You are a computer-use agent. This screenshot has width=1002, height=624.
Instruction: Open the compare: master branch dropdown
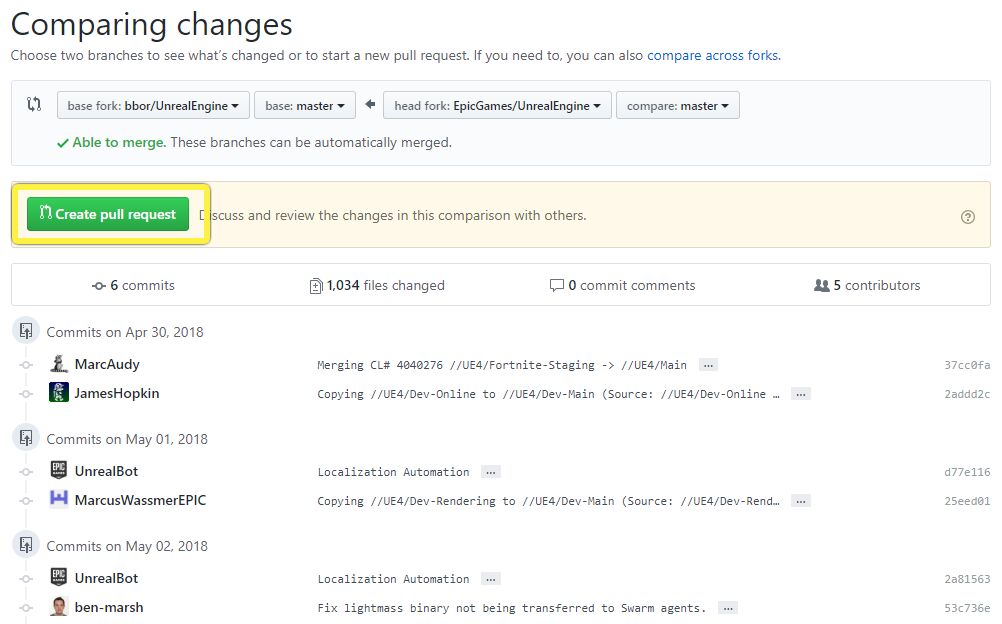[x=677, y=106]
